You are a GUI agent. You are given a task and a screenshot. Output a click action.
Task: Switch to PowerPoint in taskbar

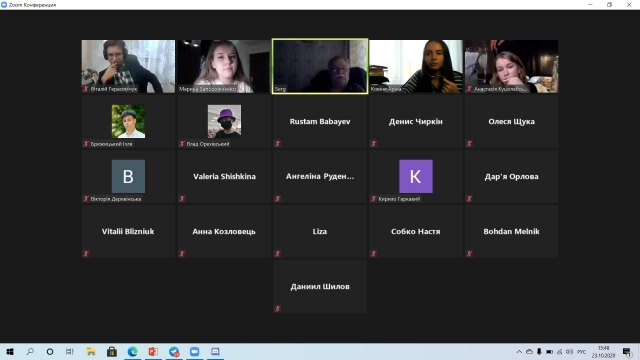pos(153,351)
